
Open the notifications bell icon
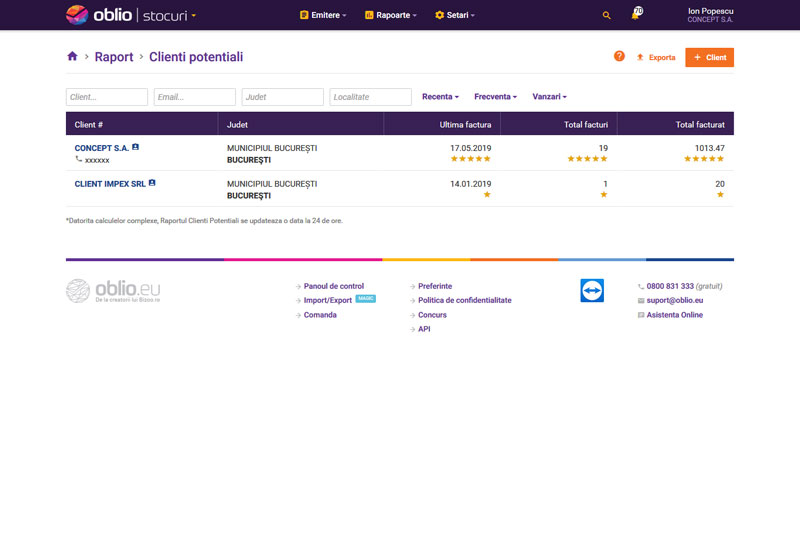click(x=636, y=14)
